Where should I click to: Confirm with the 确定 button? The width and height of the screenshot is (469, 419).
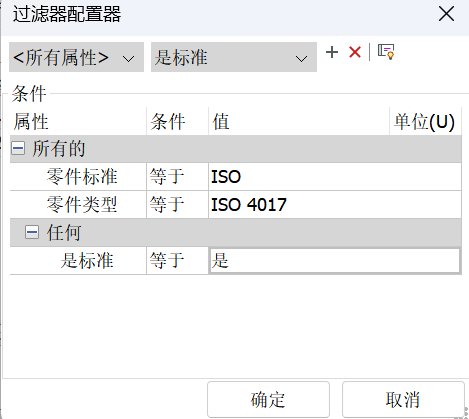(268, 399)
